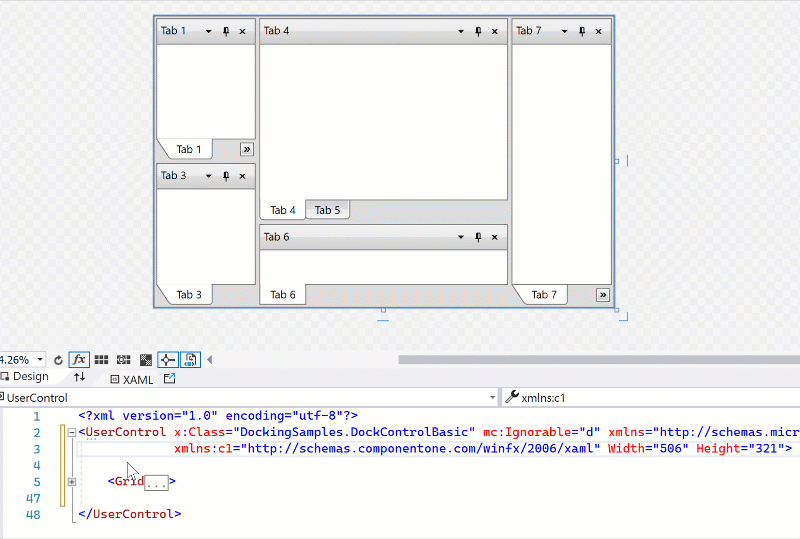Switch to Tab 5
The width and height of the screenshot is (800, 539).
tap(327, 210)
